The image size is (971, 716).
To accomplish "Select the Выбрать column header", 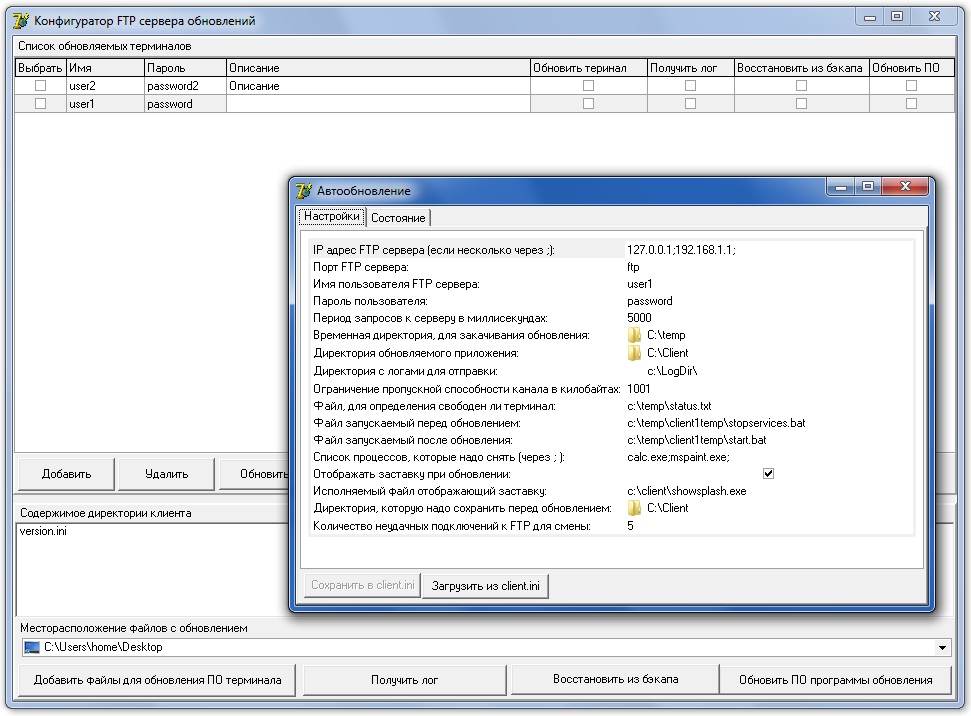I will click(40, 68).
